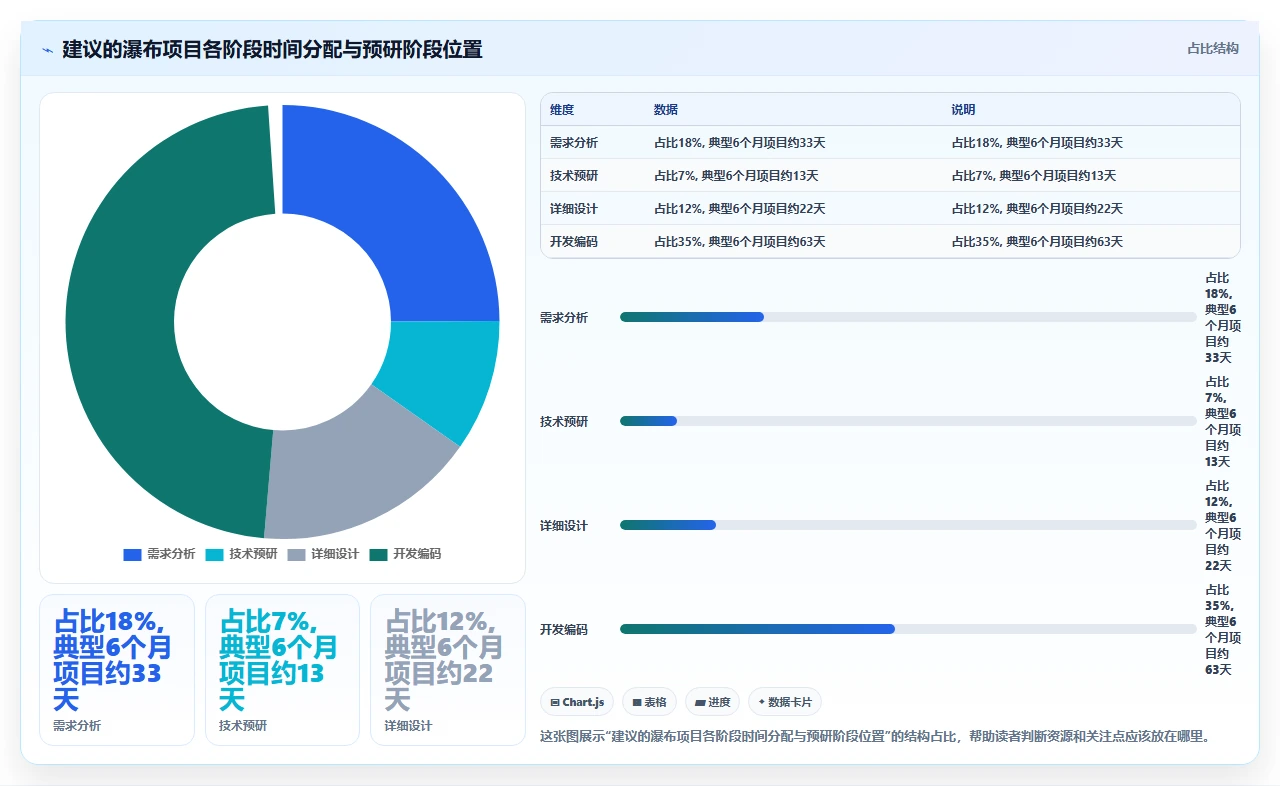Open the 技术预研 data card
The height and width of the screenshot is (786, 1280).
282,670
